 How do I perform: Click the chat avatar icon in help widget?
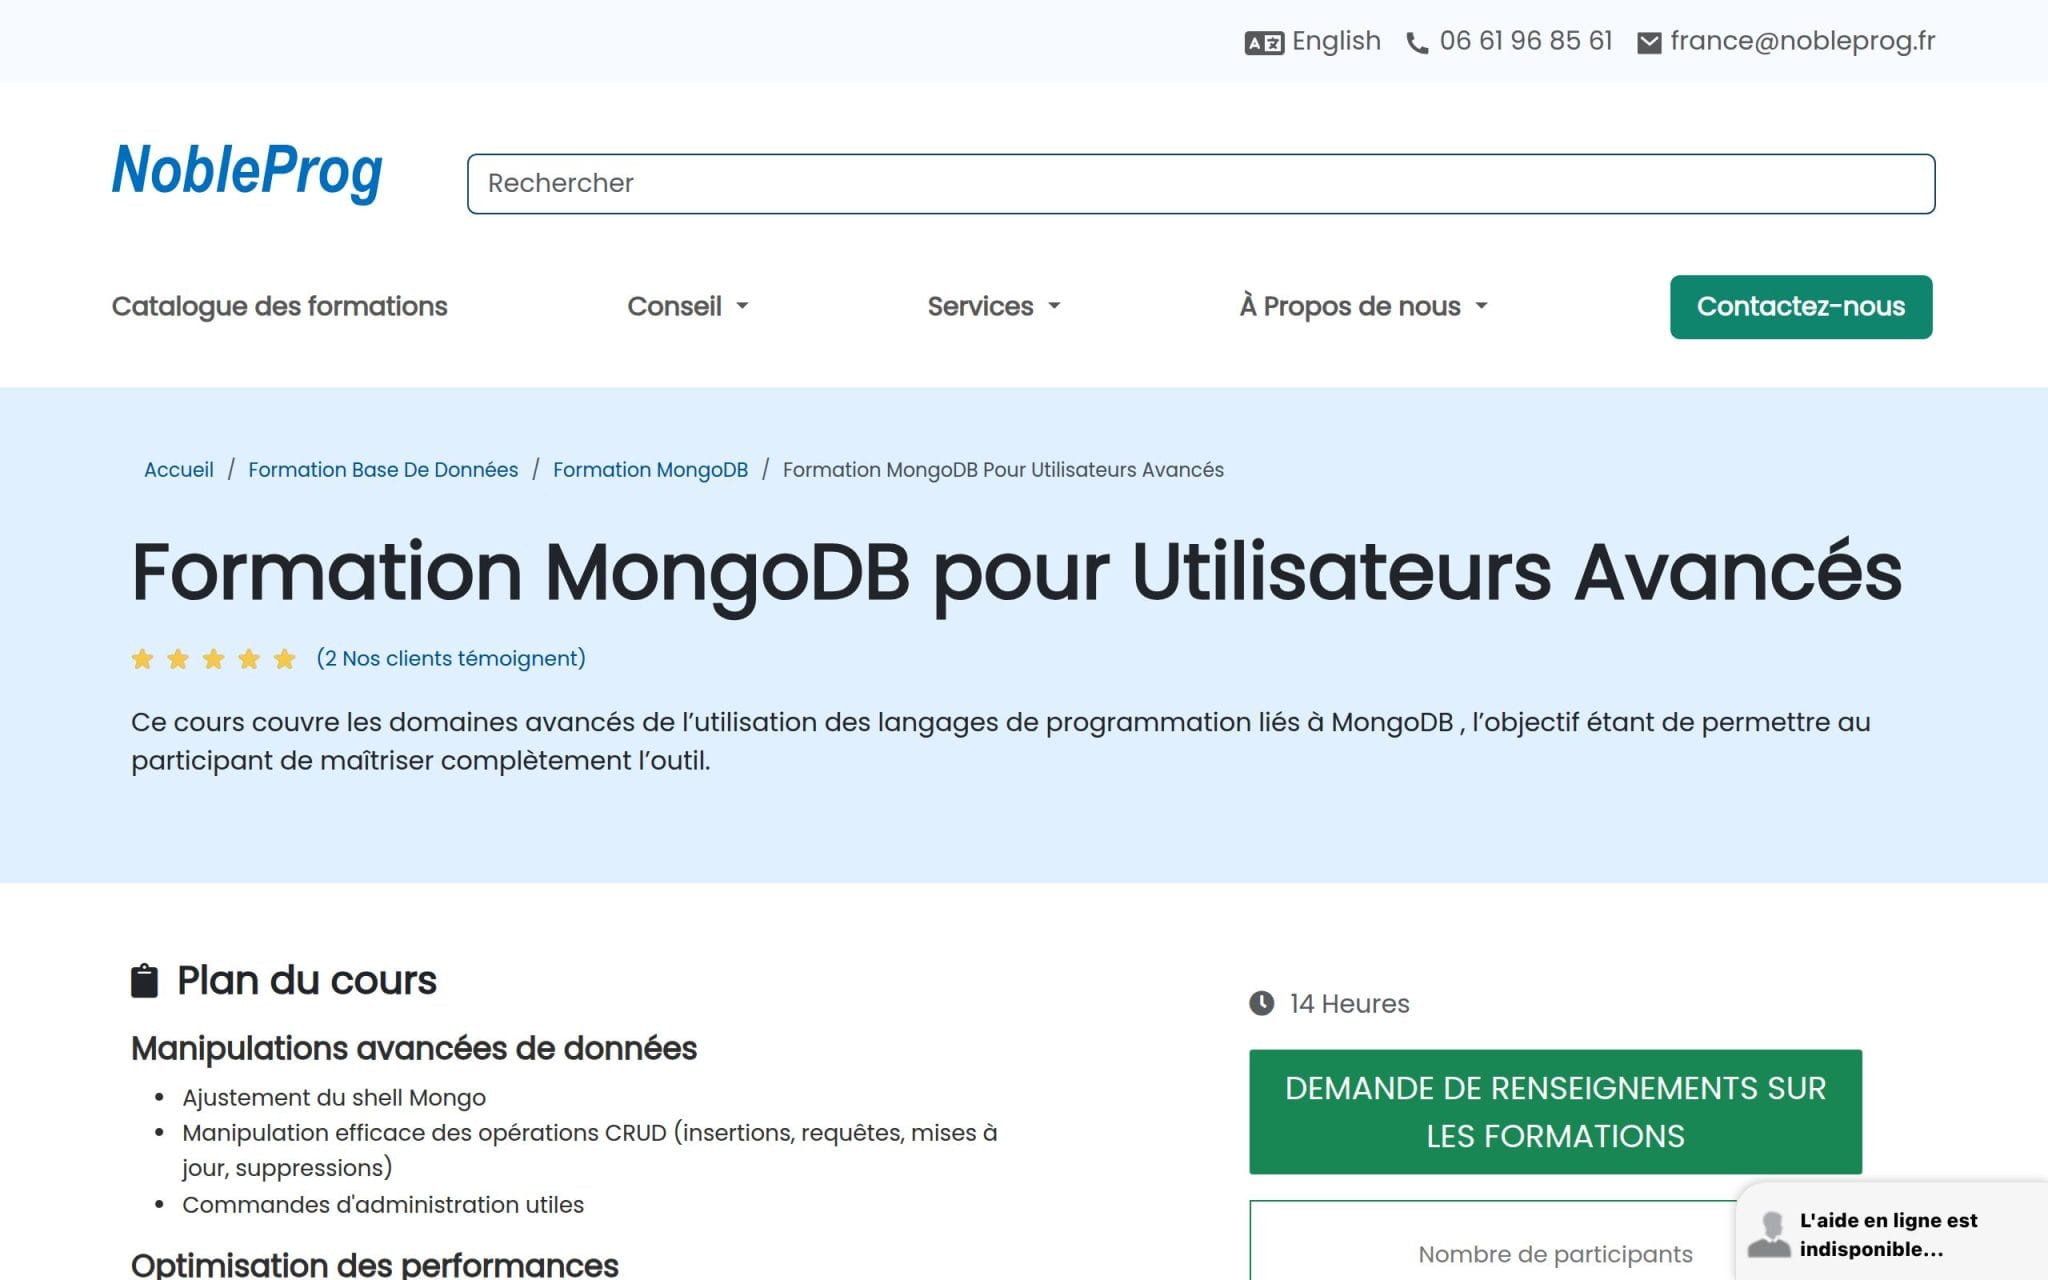[1769, 1235]
